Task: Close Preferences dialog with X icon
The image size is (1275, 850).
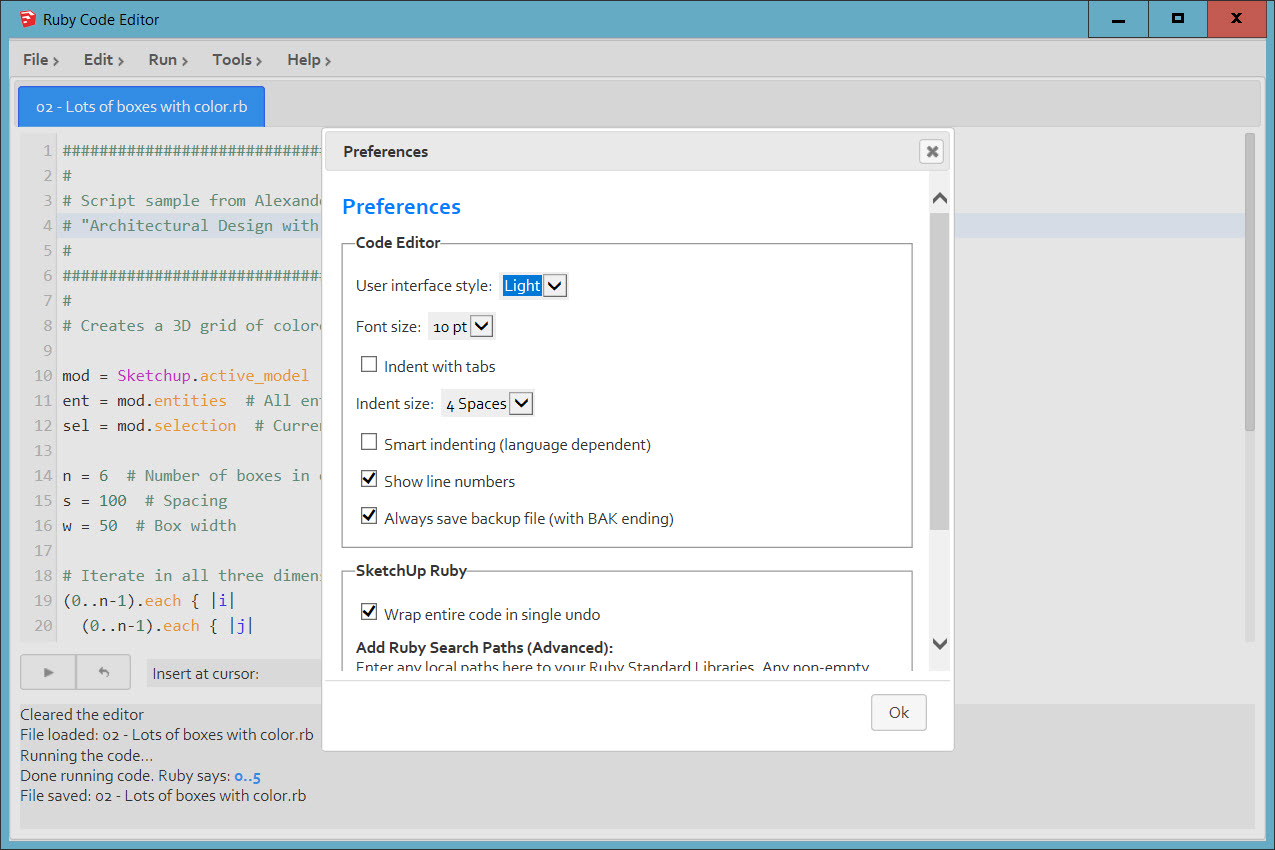Action: [x=931, y=152]
